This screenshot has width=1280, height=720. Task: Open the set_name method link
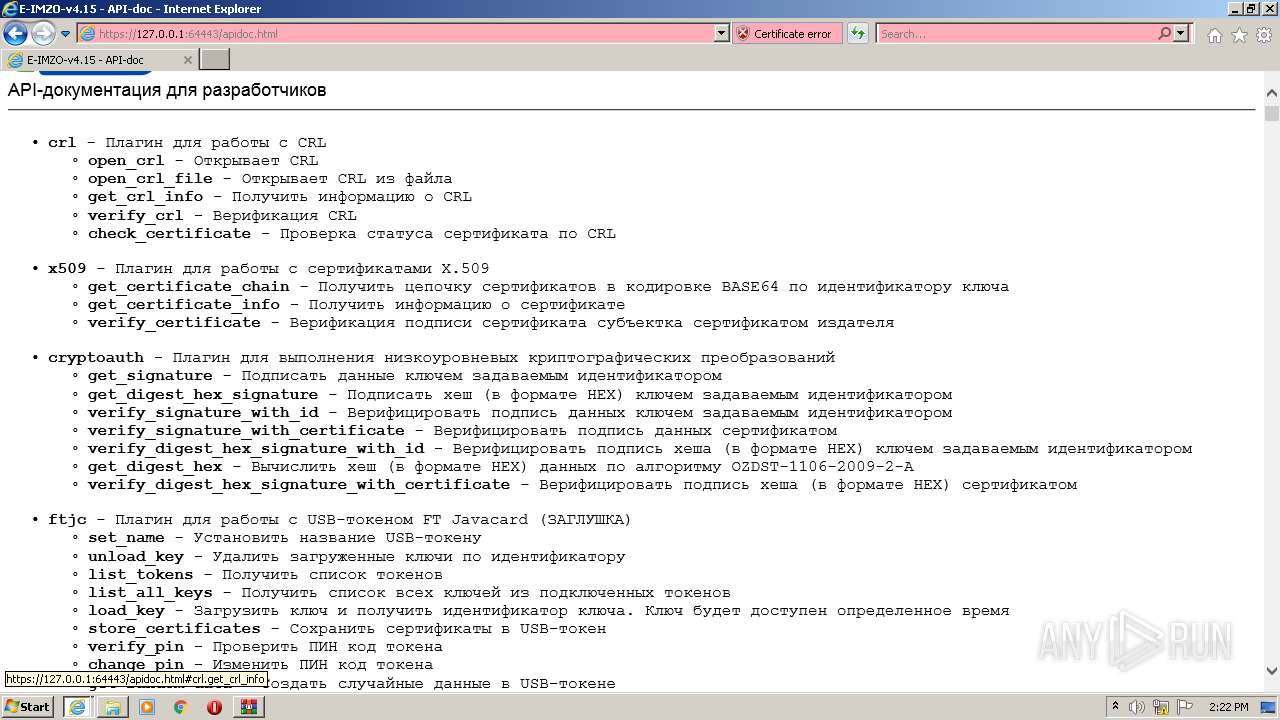[x=126, y=538]
